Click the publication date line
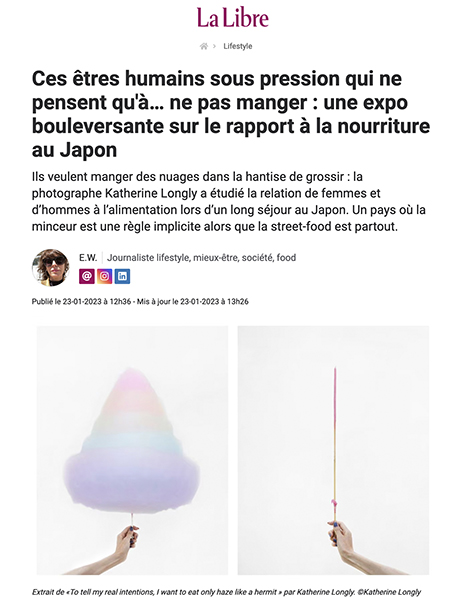 (x=140, y=301)
